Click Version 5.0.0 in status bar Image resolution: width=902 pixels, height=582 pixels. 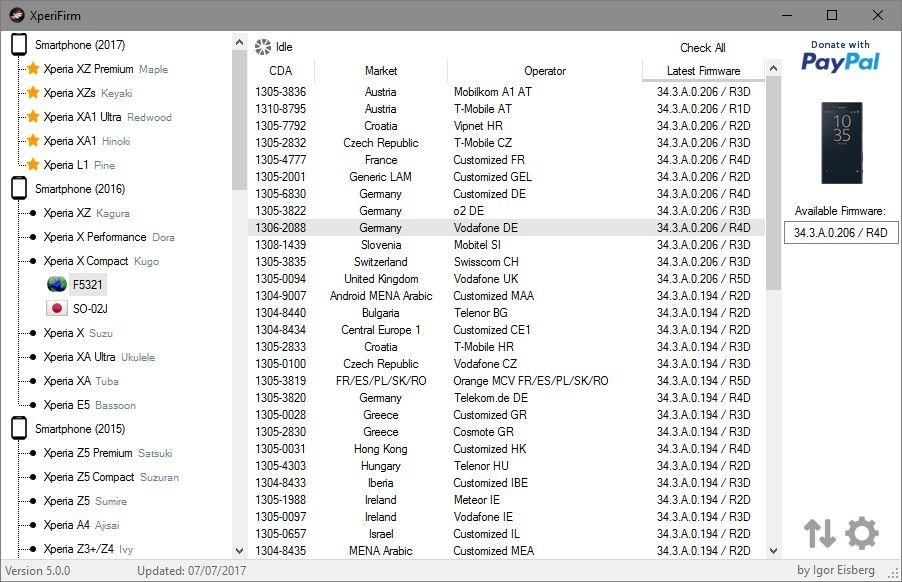click(x=37, y=570)
